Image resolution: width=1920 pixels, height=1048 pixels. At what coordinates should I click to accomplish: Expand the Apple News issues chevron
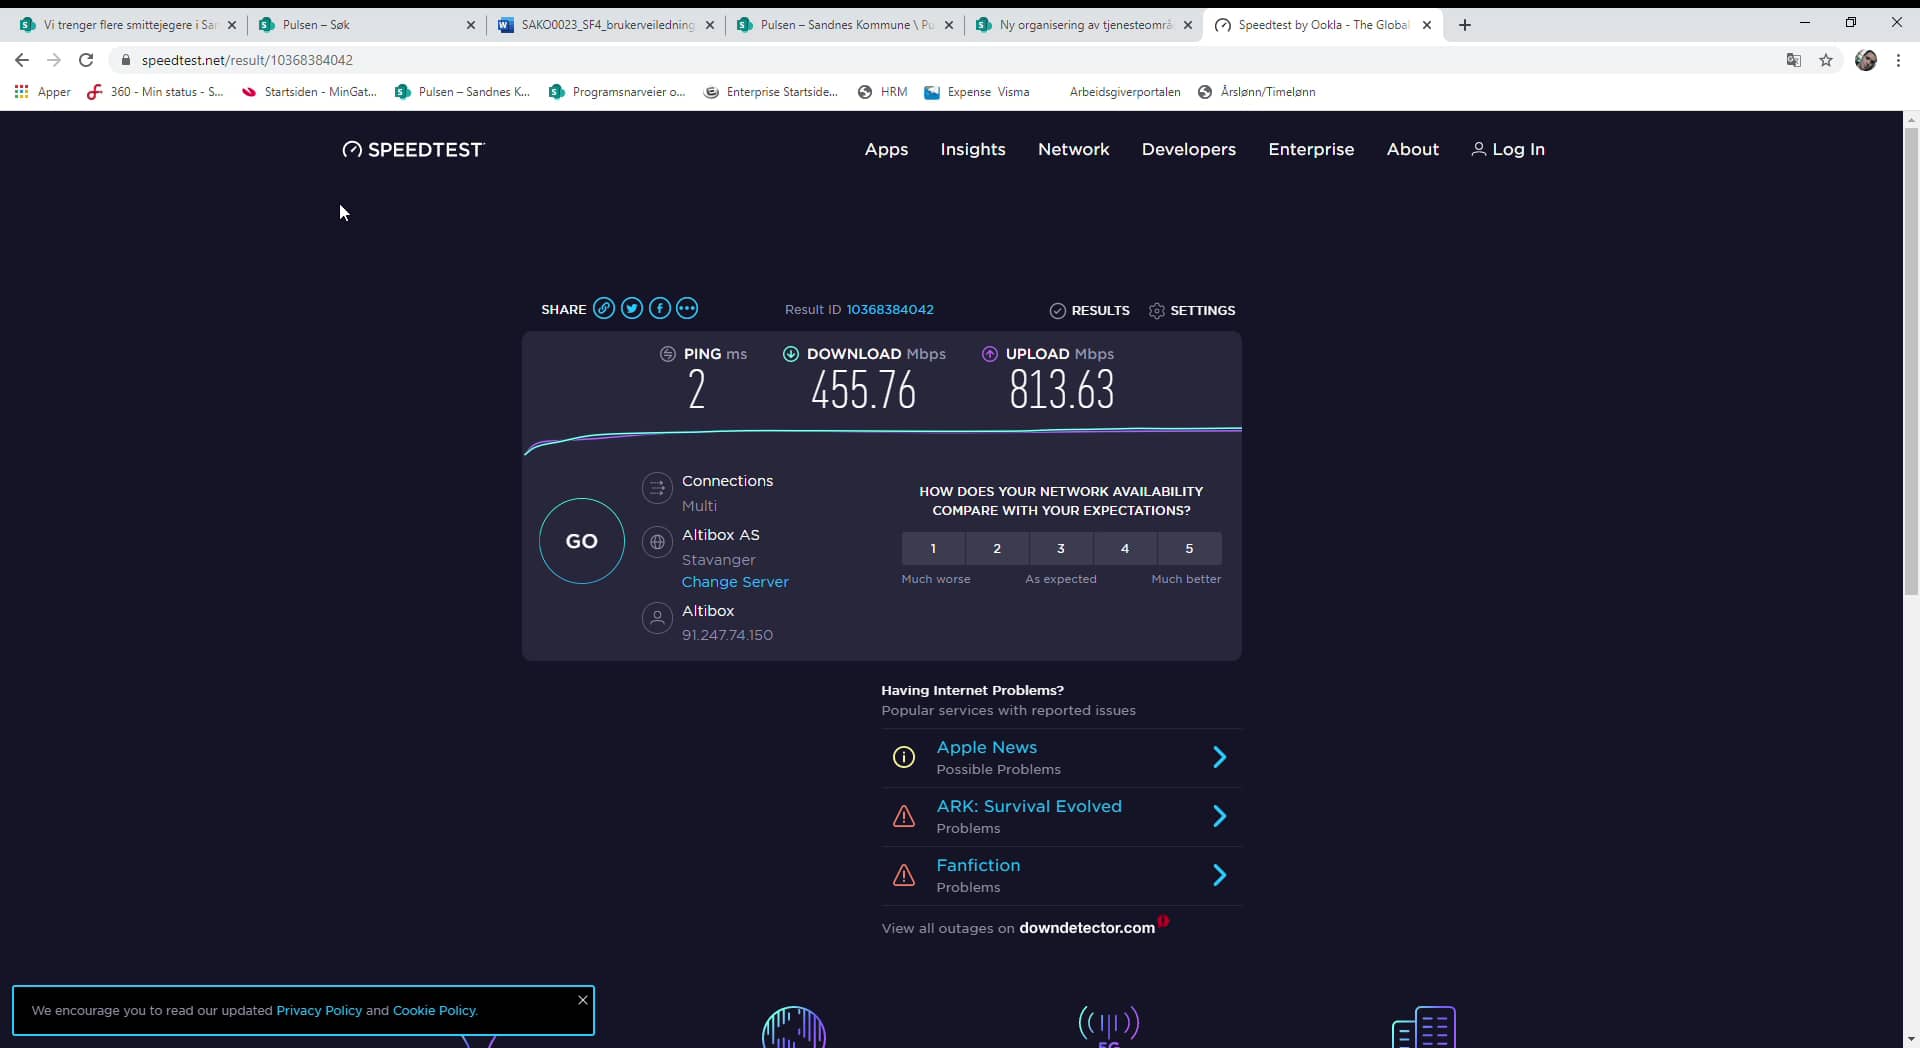point(1219,757)
